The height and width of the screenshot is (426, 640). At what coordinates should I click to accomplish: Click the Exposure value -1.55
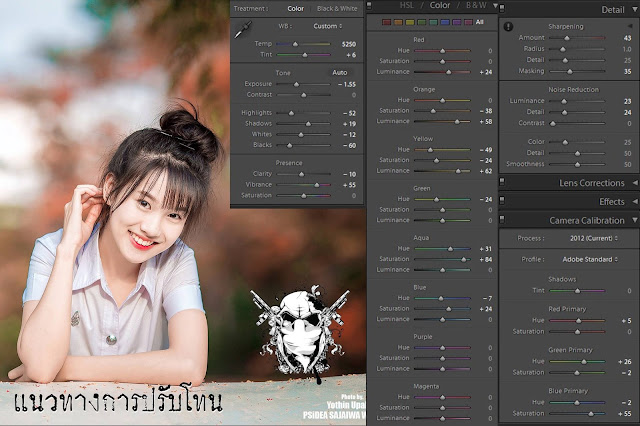pyautogui.click(x=347, y=84)
